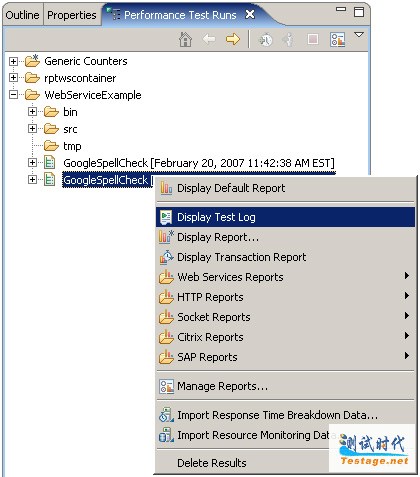Open SAP Reports submenu

(285, 357)
